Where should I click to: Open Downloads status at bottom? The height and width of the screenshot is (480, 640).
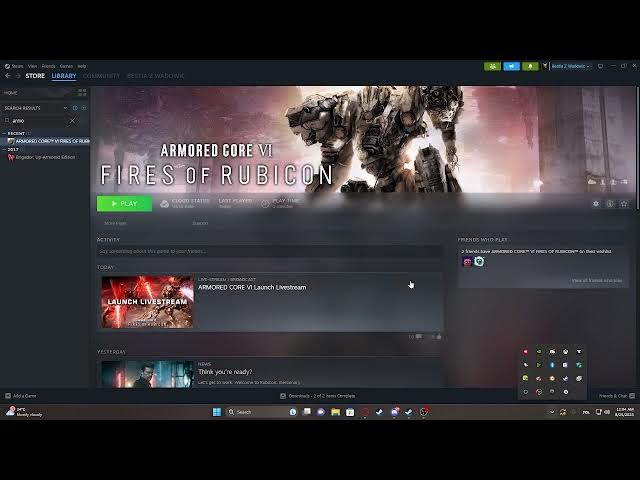(318, 396)
